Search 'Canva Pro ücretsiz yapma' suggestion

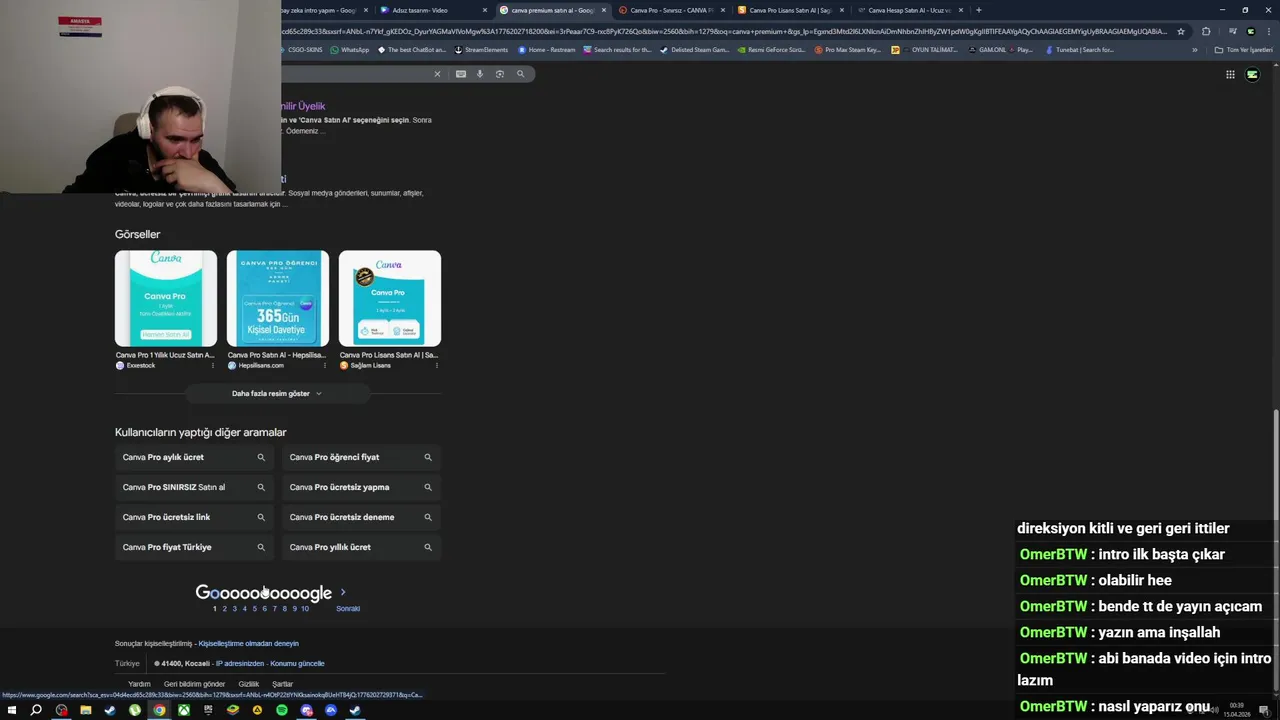[x=360, y=487]
